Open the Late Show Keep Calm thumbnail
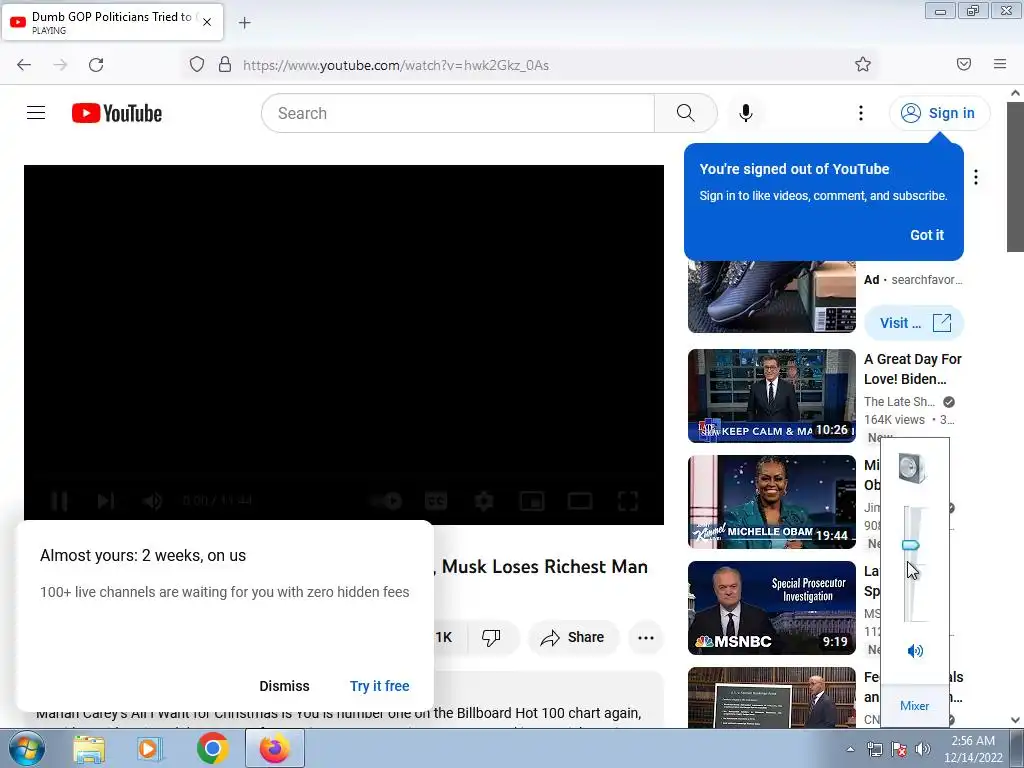The height and width of the screenshot is (768, 1024). coord(771,396)
